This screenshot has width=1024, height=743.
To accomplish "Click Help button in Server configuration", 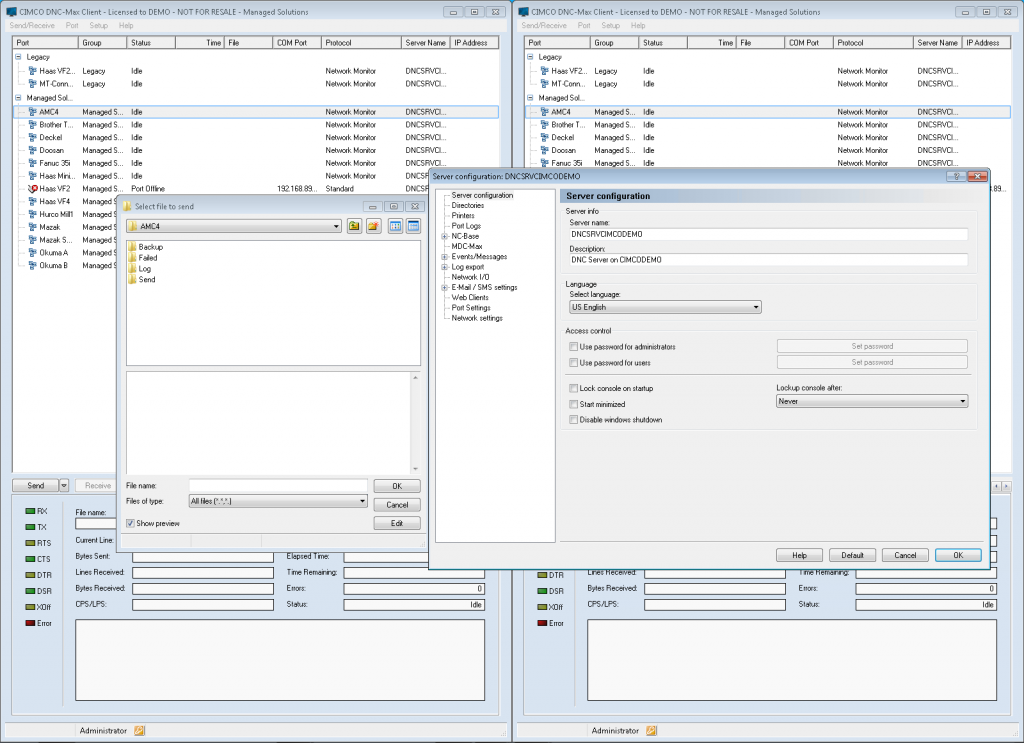I will coord(799,555).
